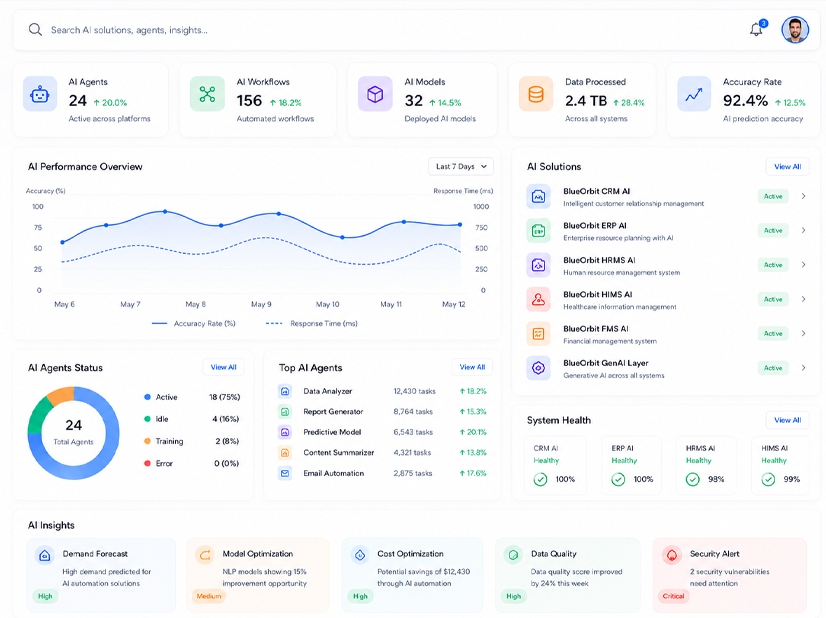Expand the BlueOrbit CRM AI chevron
The height and width of the screenshot is (618, 826).
pyautogui.click(x=803, y=196)
